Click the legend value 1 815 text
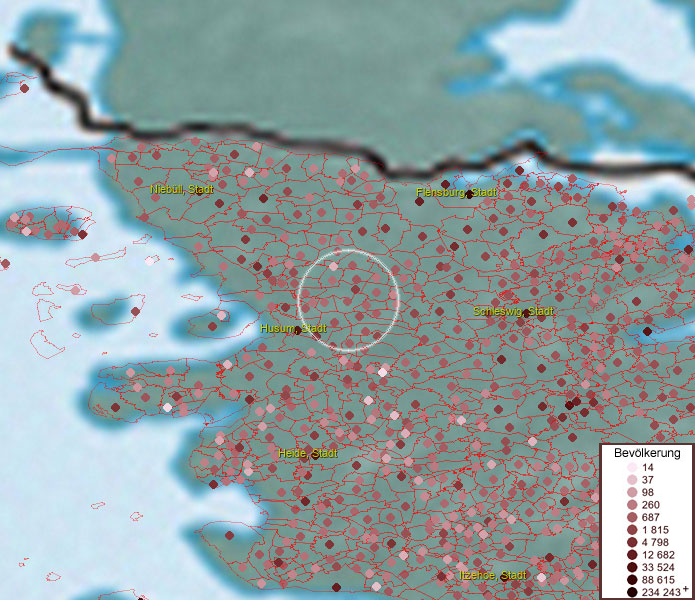This screenshot has height=600, width=695. pyautogui.click(x=655, y=530)
